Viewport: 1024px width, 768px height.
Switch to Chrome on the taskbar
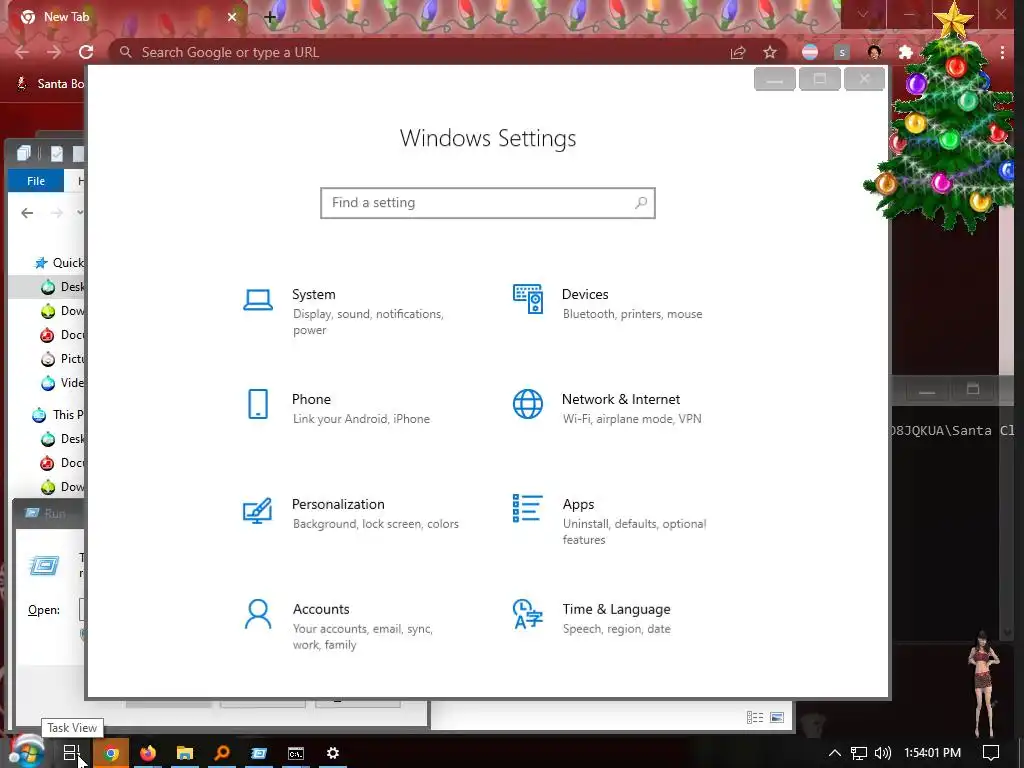[111, 753]
